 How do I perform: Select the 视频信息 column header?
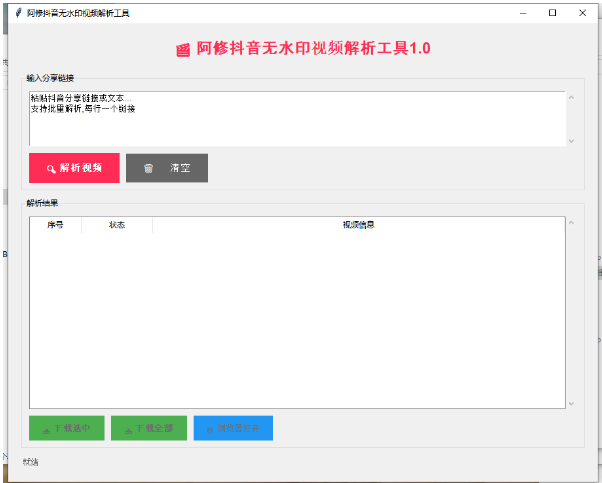coord(359,225)
